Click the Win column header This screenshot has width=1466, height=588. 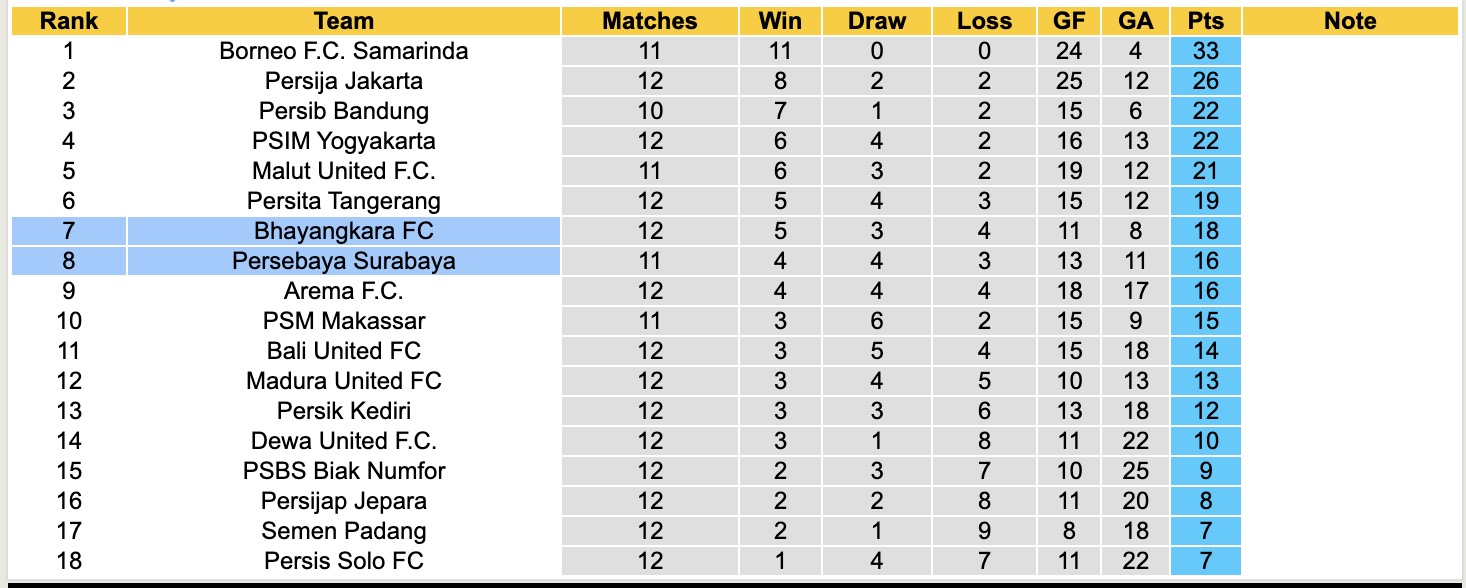click(x=780, y=21)
